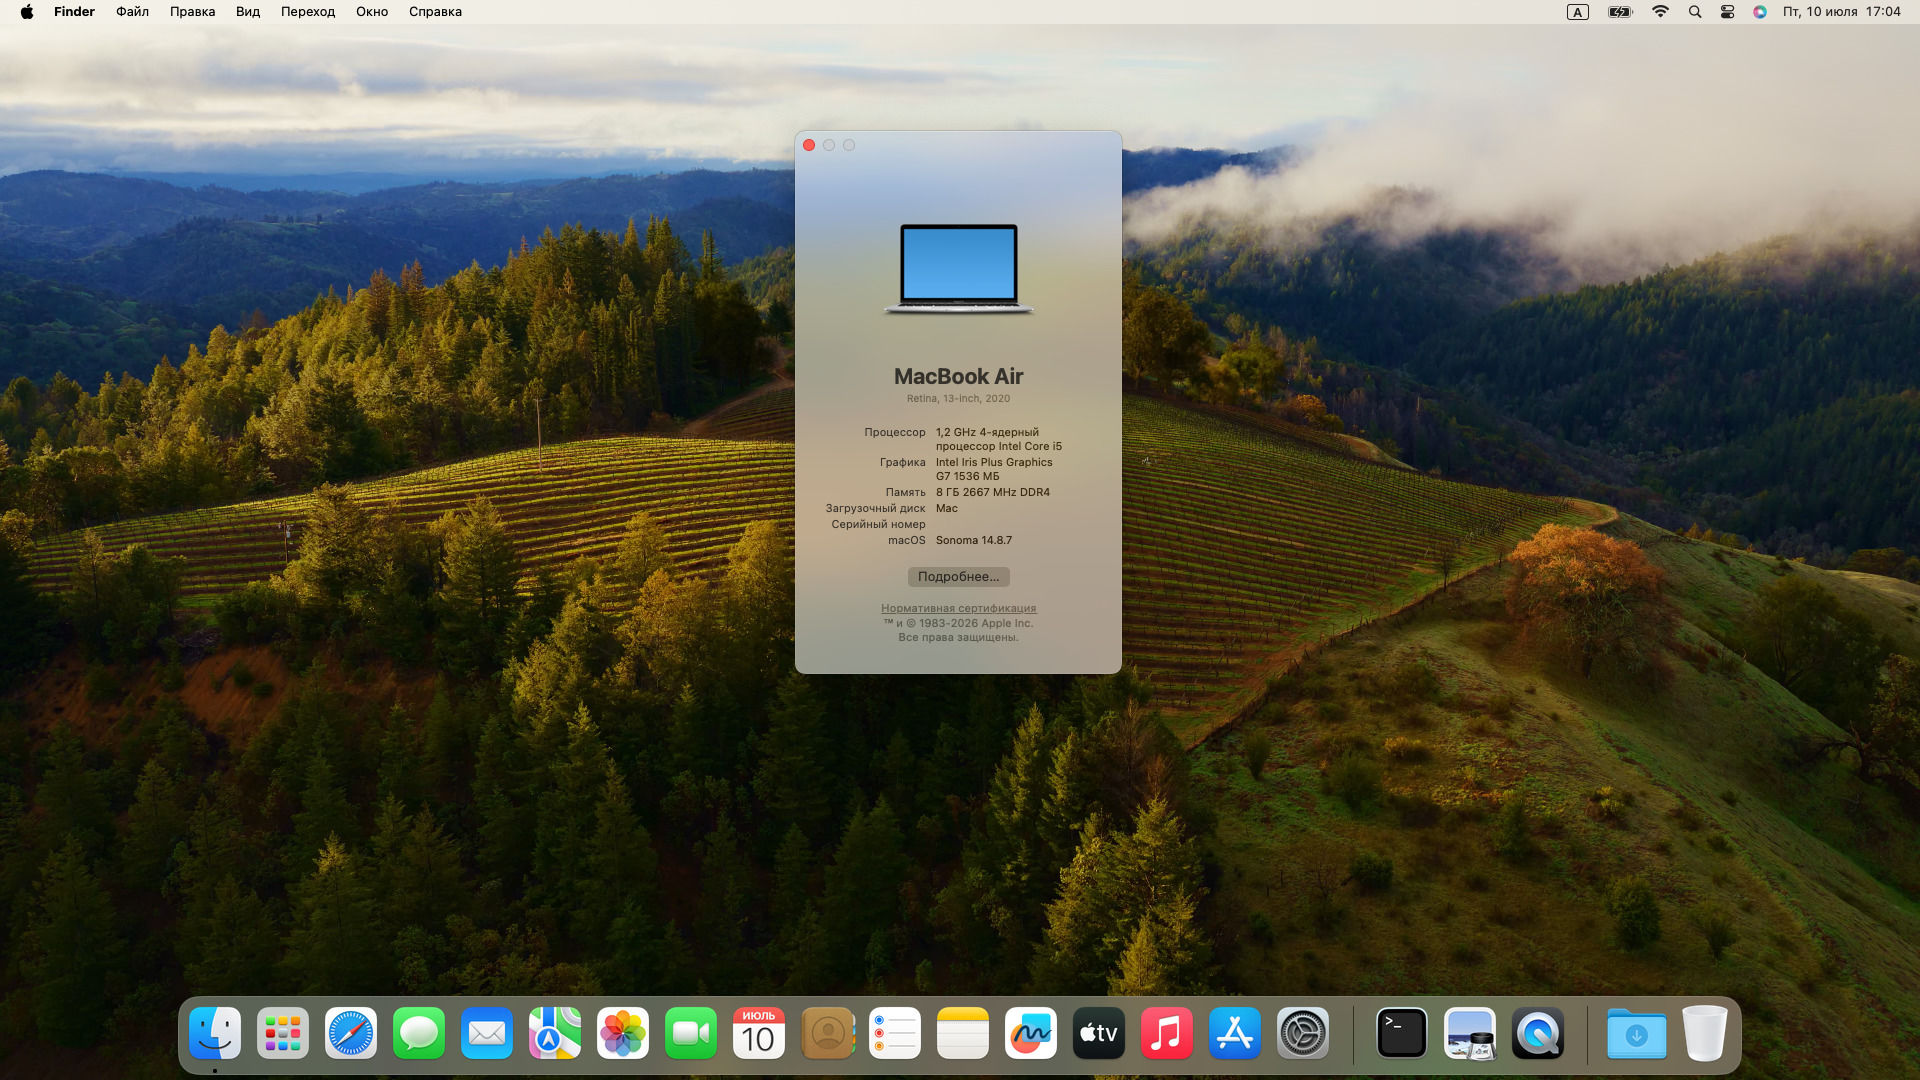Viewport: 1920px width, 1080px height.
Task: Open Apple TV app in Dock
Action: coord(1099,1033)
